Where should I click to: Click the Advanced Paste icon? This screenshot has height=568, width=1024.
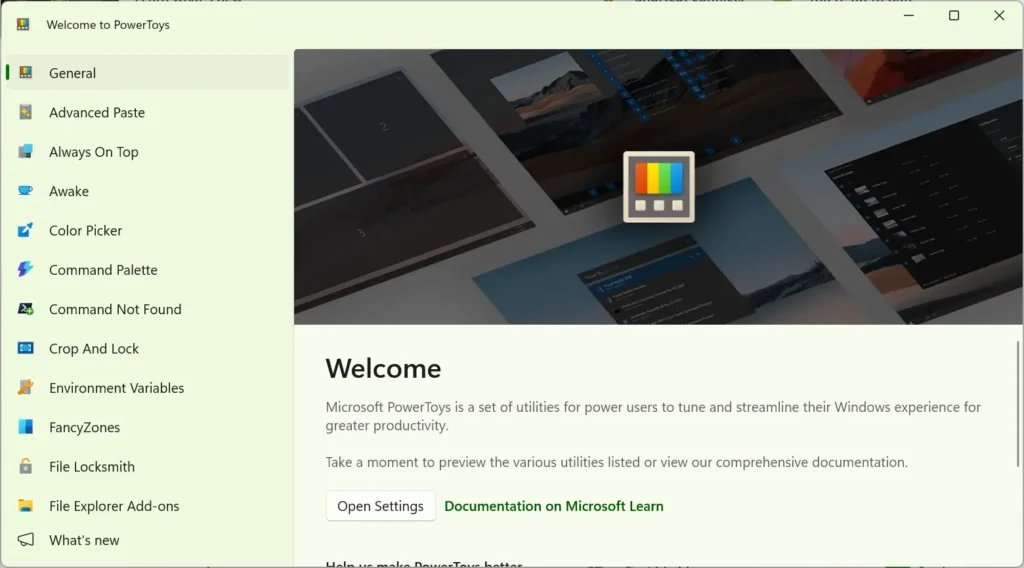coord(25,112)
